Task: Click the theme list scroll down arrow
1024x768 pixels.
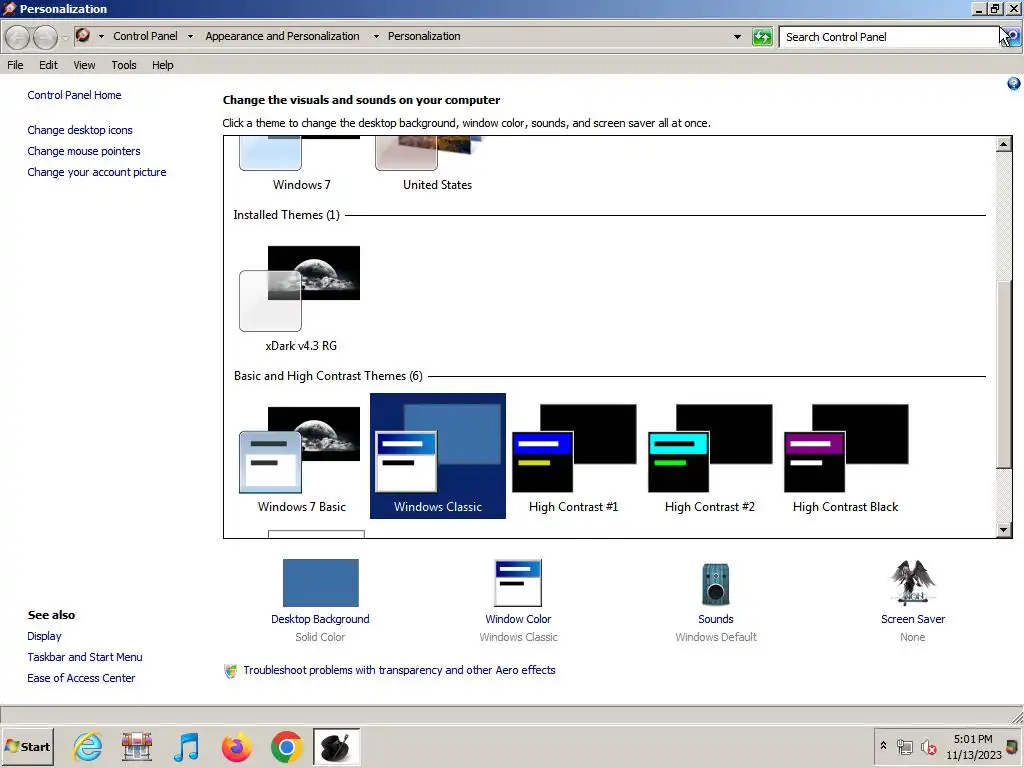Action: [1004, 530]
